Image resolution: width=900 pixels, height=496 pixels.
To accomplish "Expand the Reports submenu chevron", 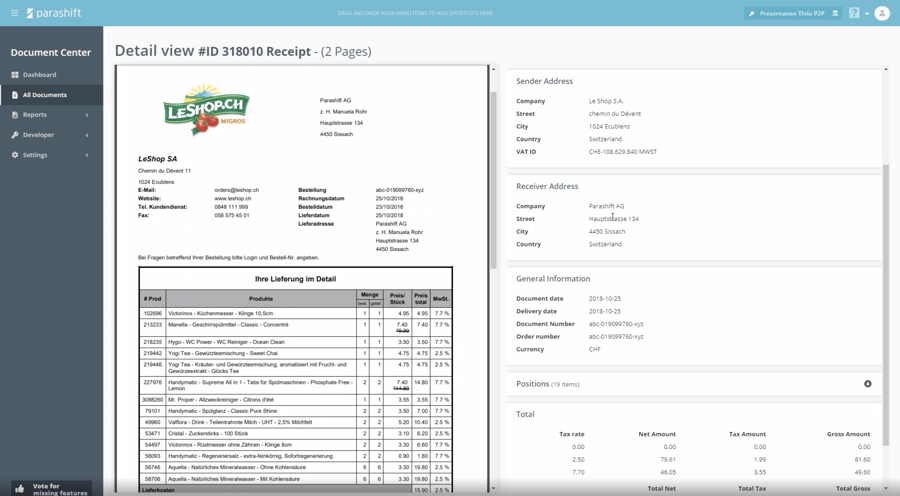I will (x=87, y=115).
